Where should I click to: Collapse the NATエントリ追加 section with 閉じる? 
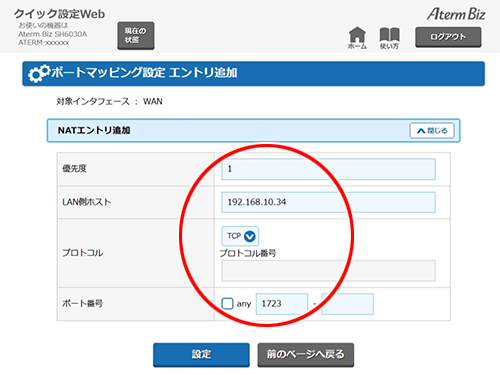[x=432, y=130]
